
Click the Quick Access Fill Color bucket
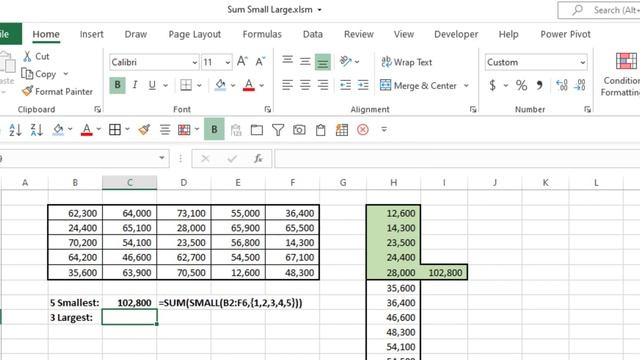coord(58,130)
